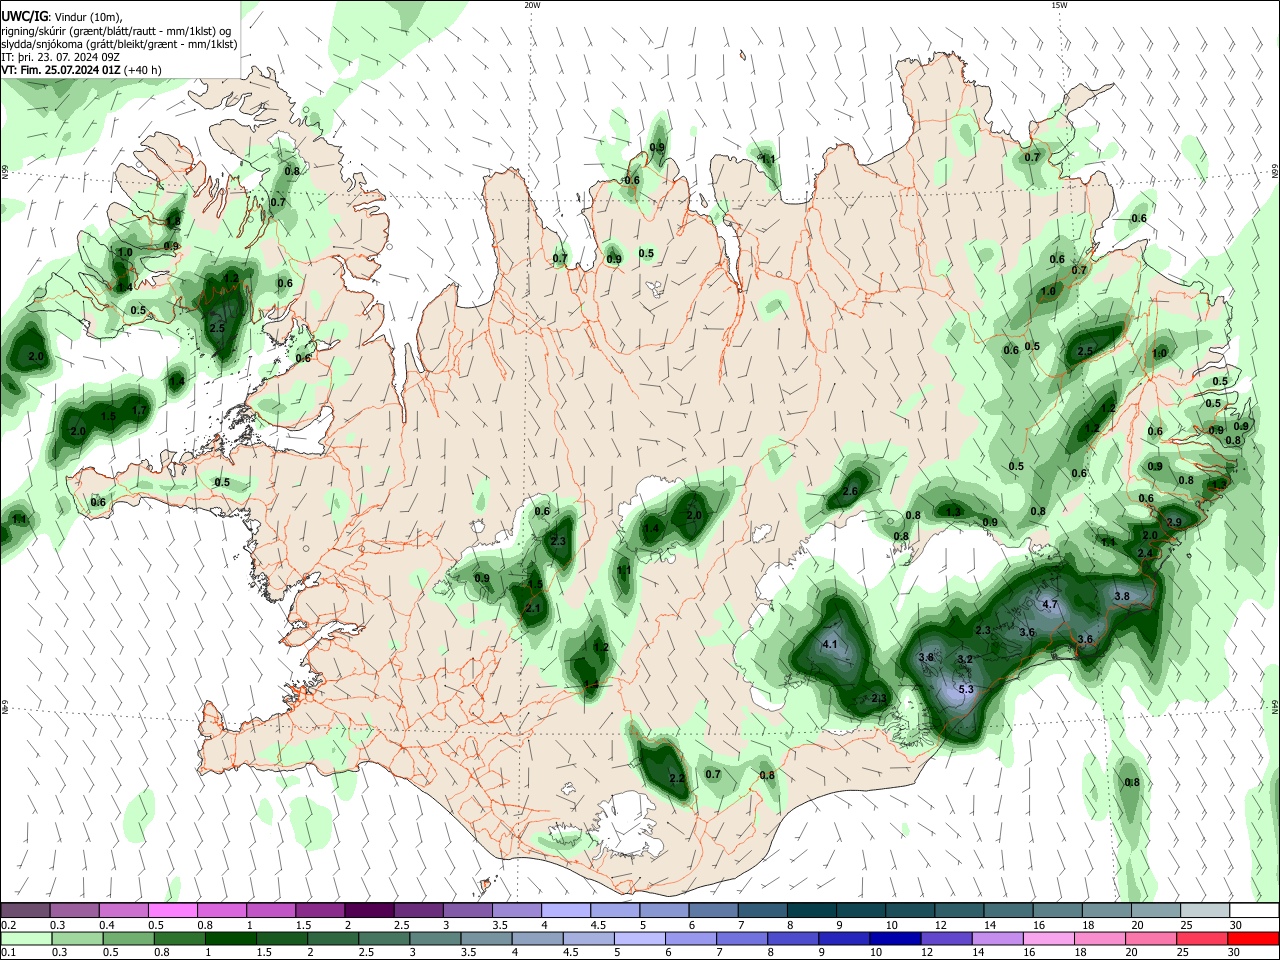Click the '0.1' label in bottom legend row
This screenshot has height=960, width=1280.
(x=9, y=953)
